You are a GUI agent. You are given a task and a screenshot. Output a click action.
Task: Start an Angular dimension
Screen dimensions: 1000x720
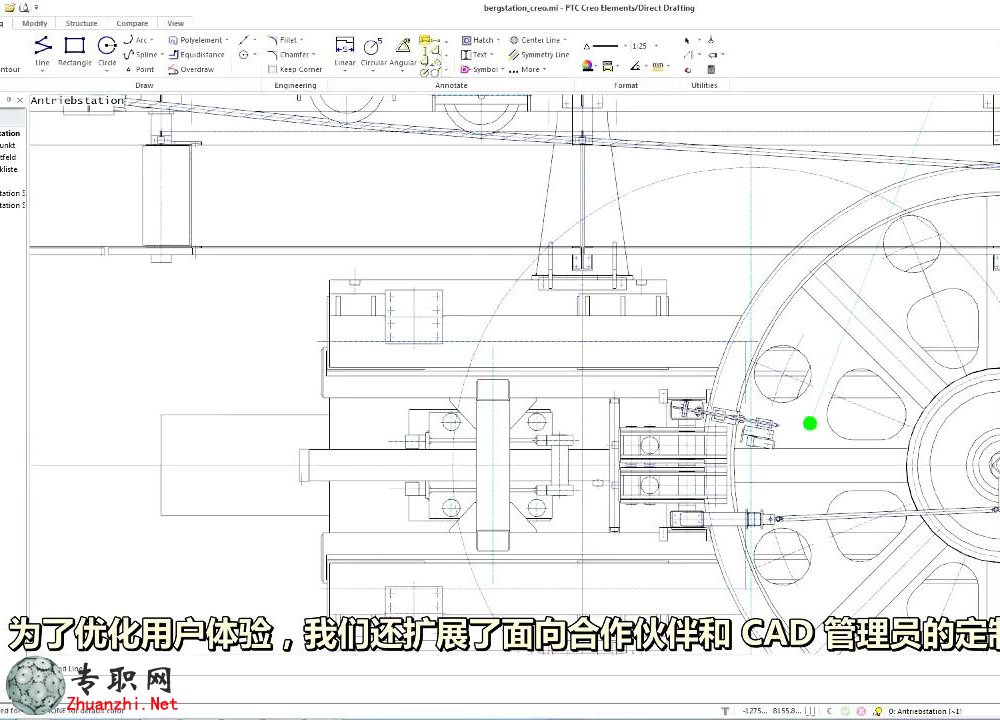(x=403, y=51)
